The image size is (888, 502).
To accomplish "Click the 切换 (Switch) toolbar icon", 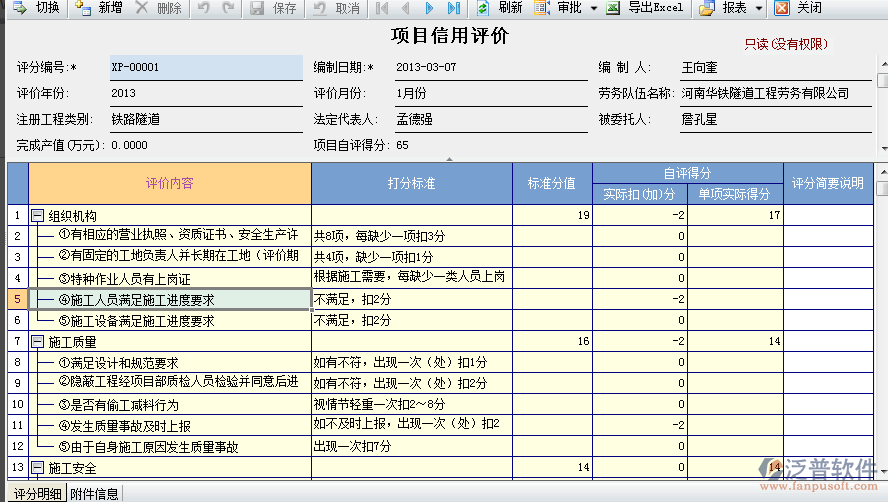I will 18,8.
